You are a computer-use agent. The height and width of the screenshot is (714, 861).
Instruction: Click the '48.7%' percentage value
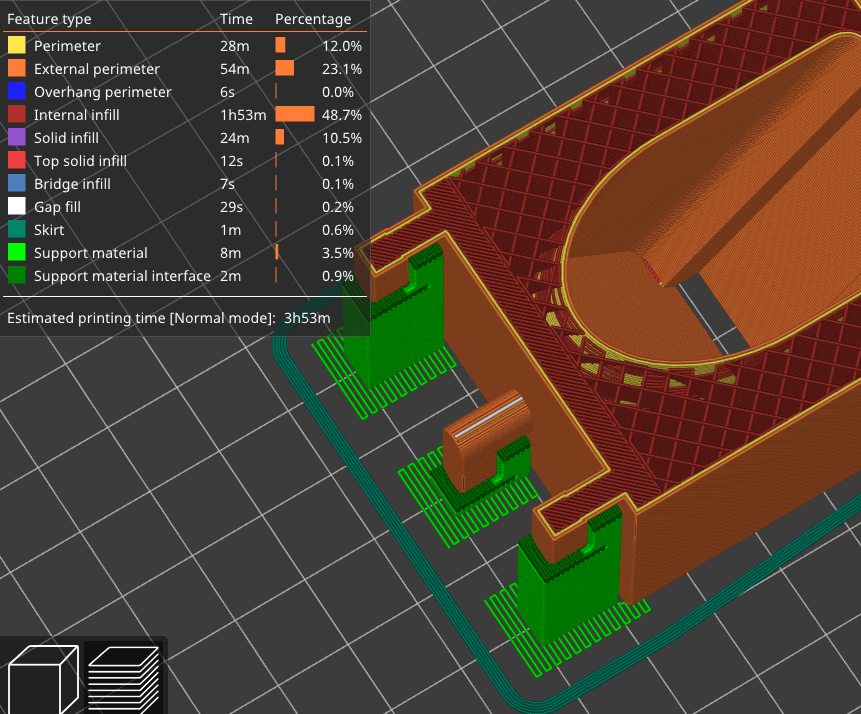(x=342, y=115)
